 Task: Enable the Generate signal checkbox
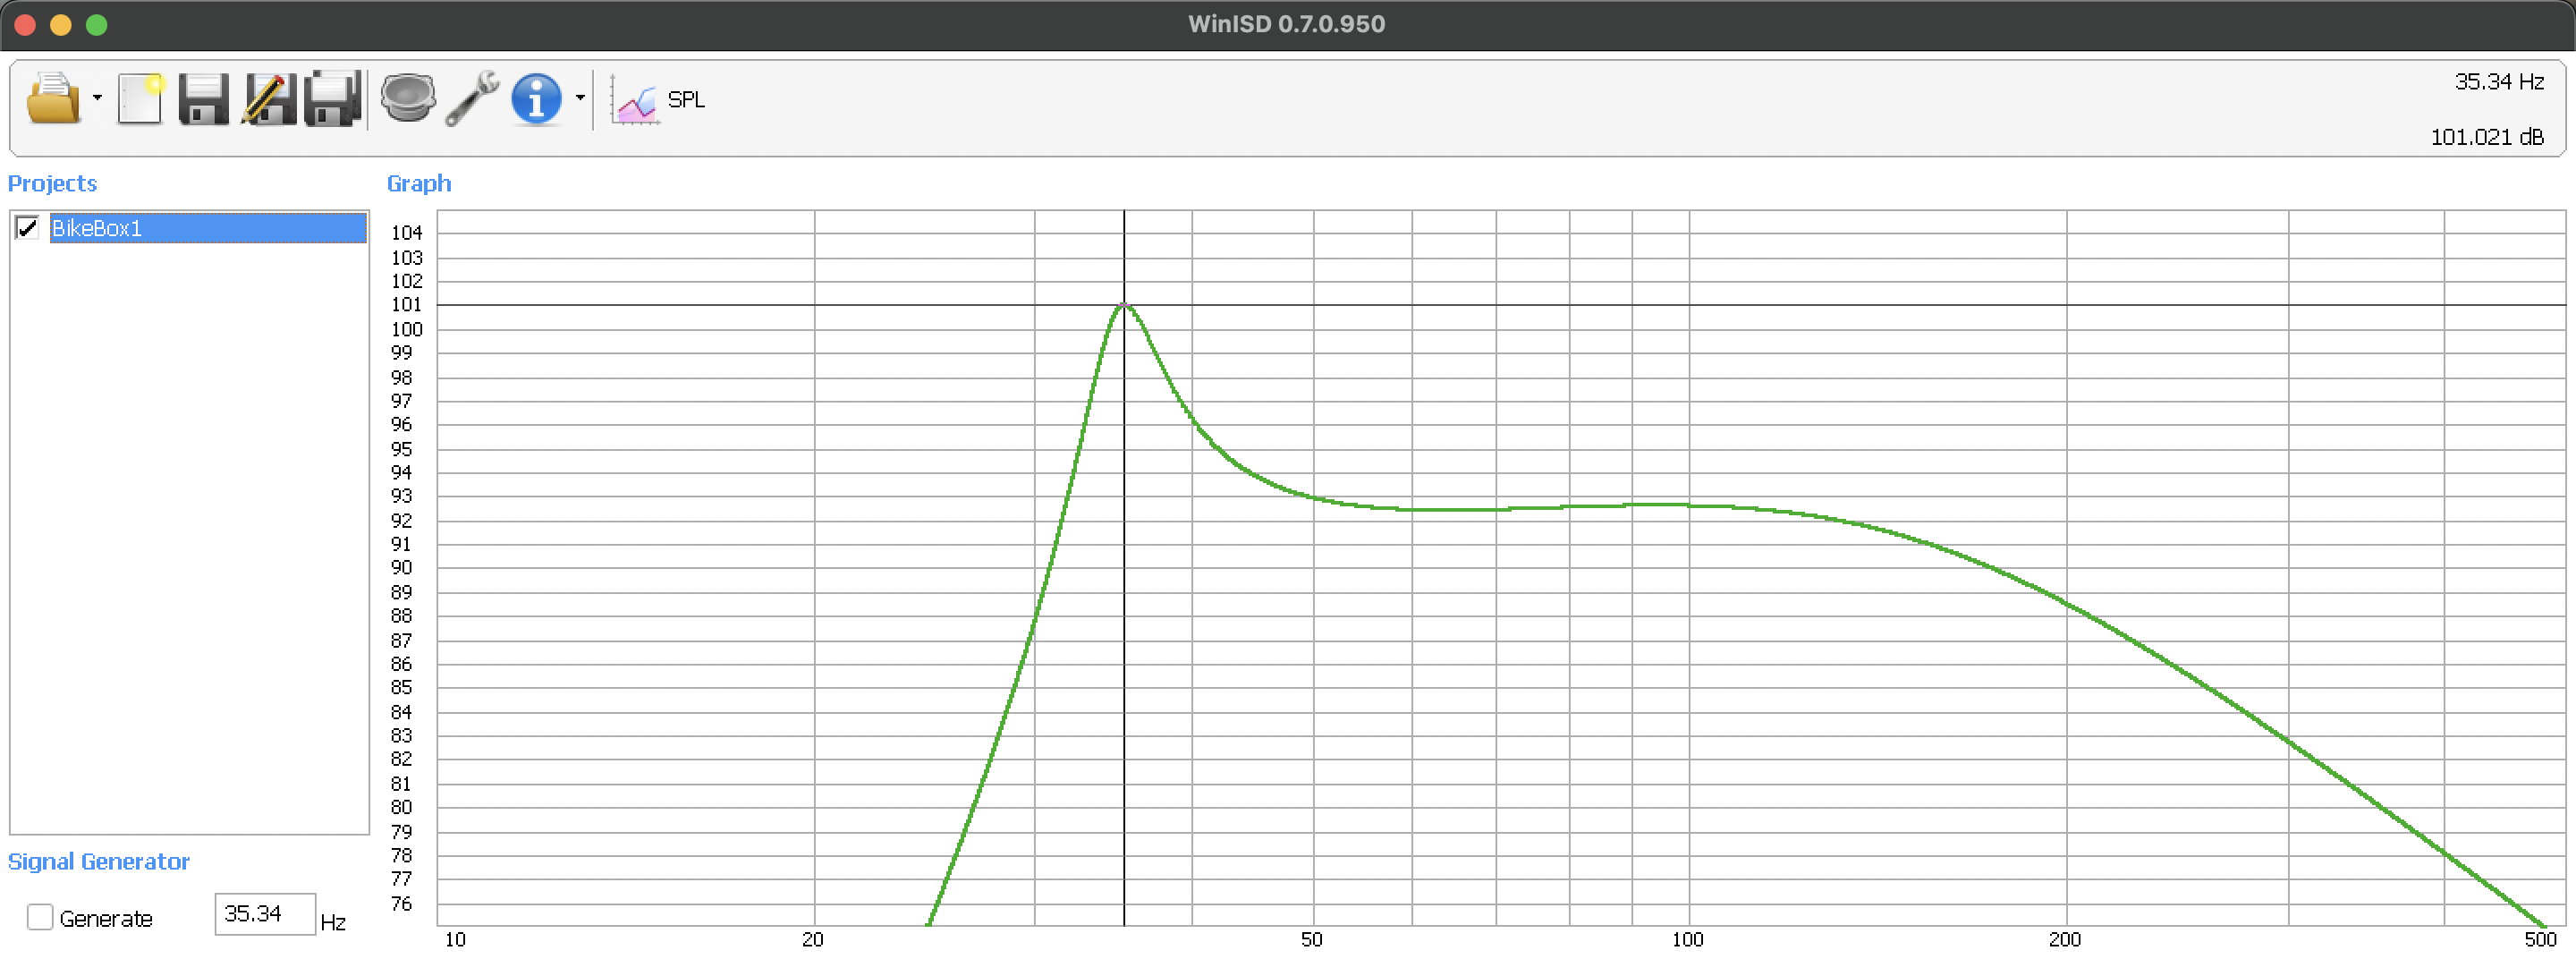pyautogui.click(x=40, y=916)
